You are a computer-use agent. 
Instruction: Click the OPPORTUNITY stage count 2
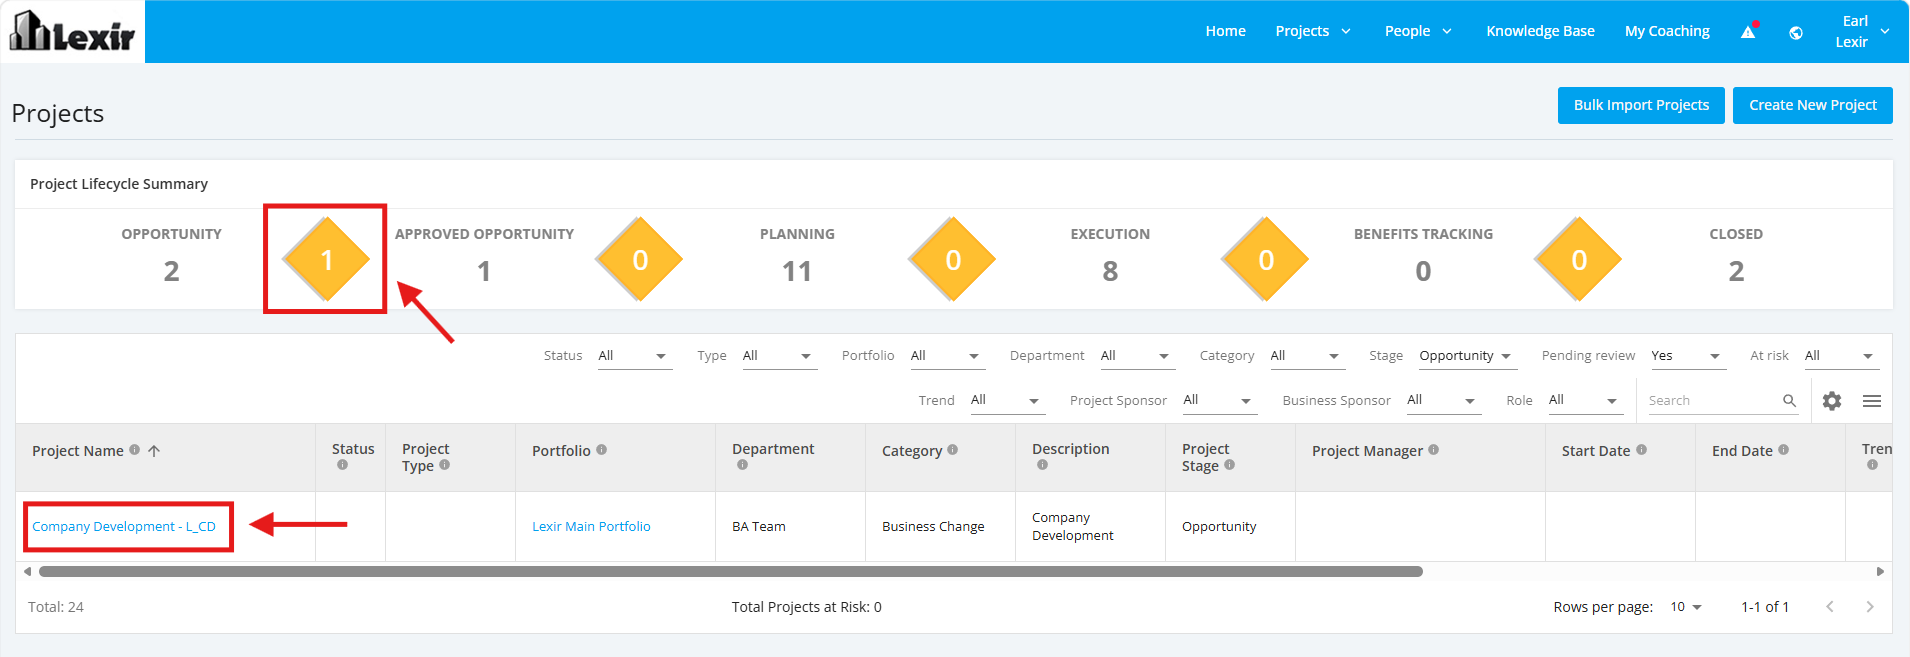coord(171,271)
